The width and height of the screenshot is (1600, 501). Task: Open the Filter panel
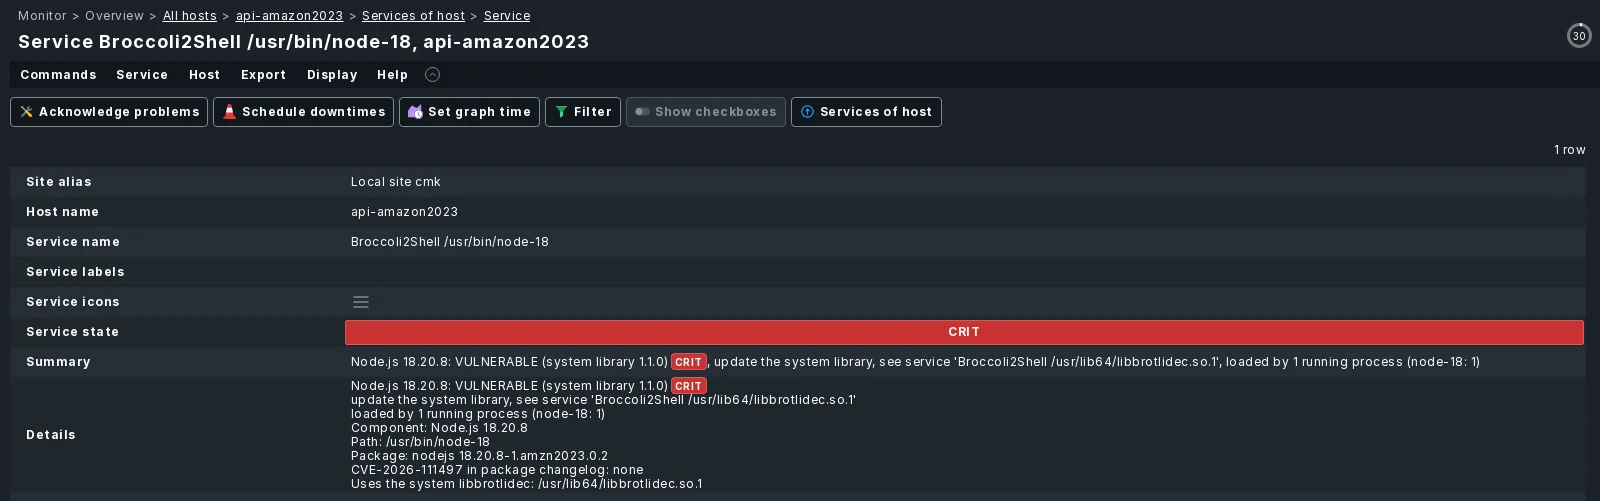coord(583,112)
